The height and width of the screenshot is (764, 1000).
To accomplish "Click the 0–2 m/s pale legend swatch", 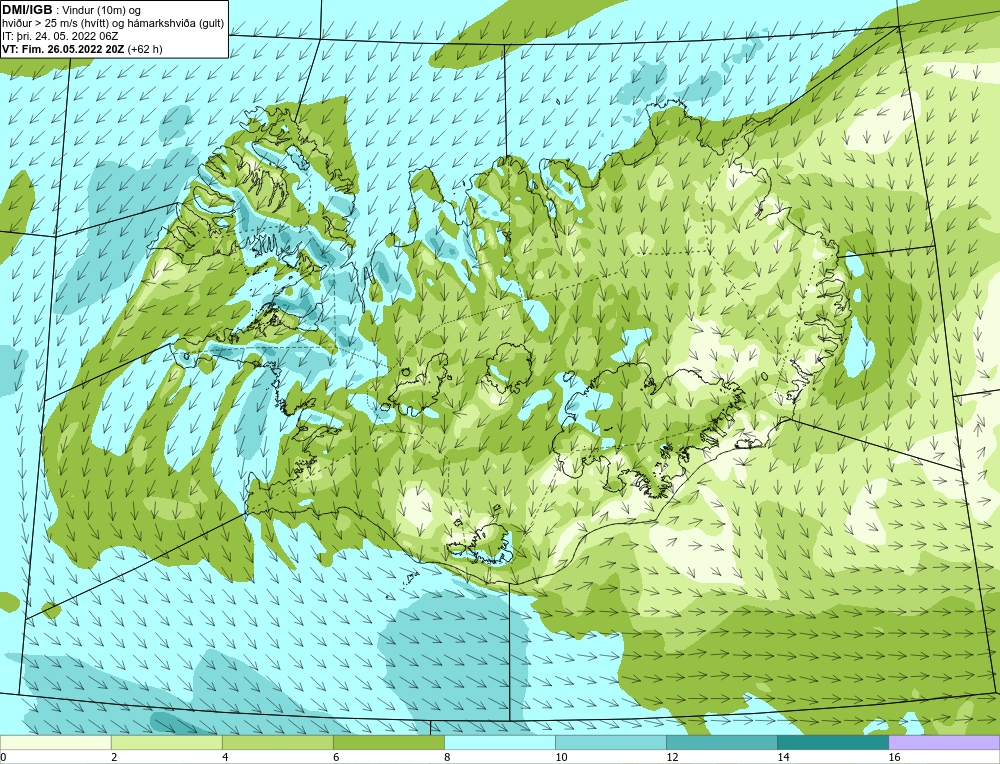I will click(x=56, y=742).
